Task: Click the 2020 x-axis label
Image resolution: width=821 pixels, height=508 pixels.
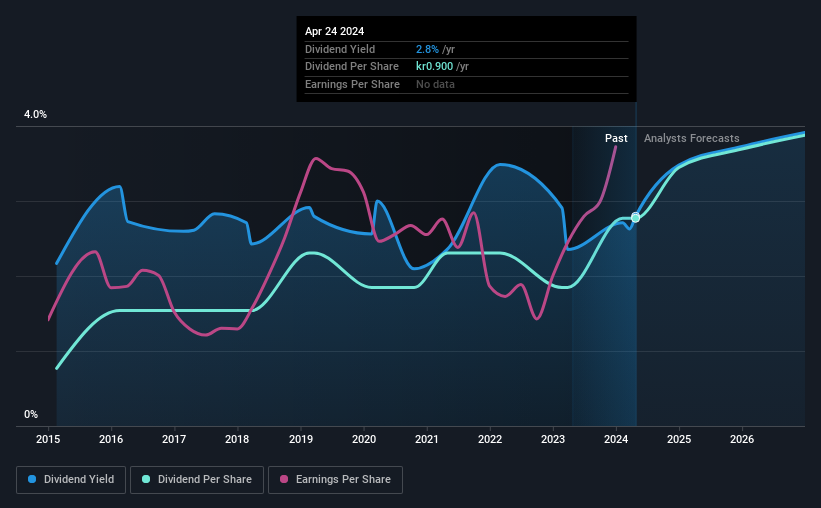Action: click(x=364, y=439)
